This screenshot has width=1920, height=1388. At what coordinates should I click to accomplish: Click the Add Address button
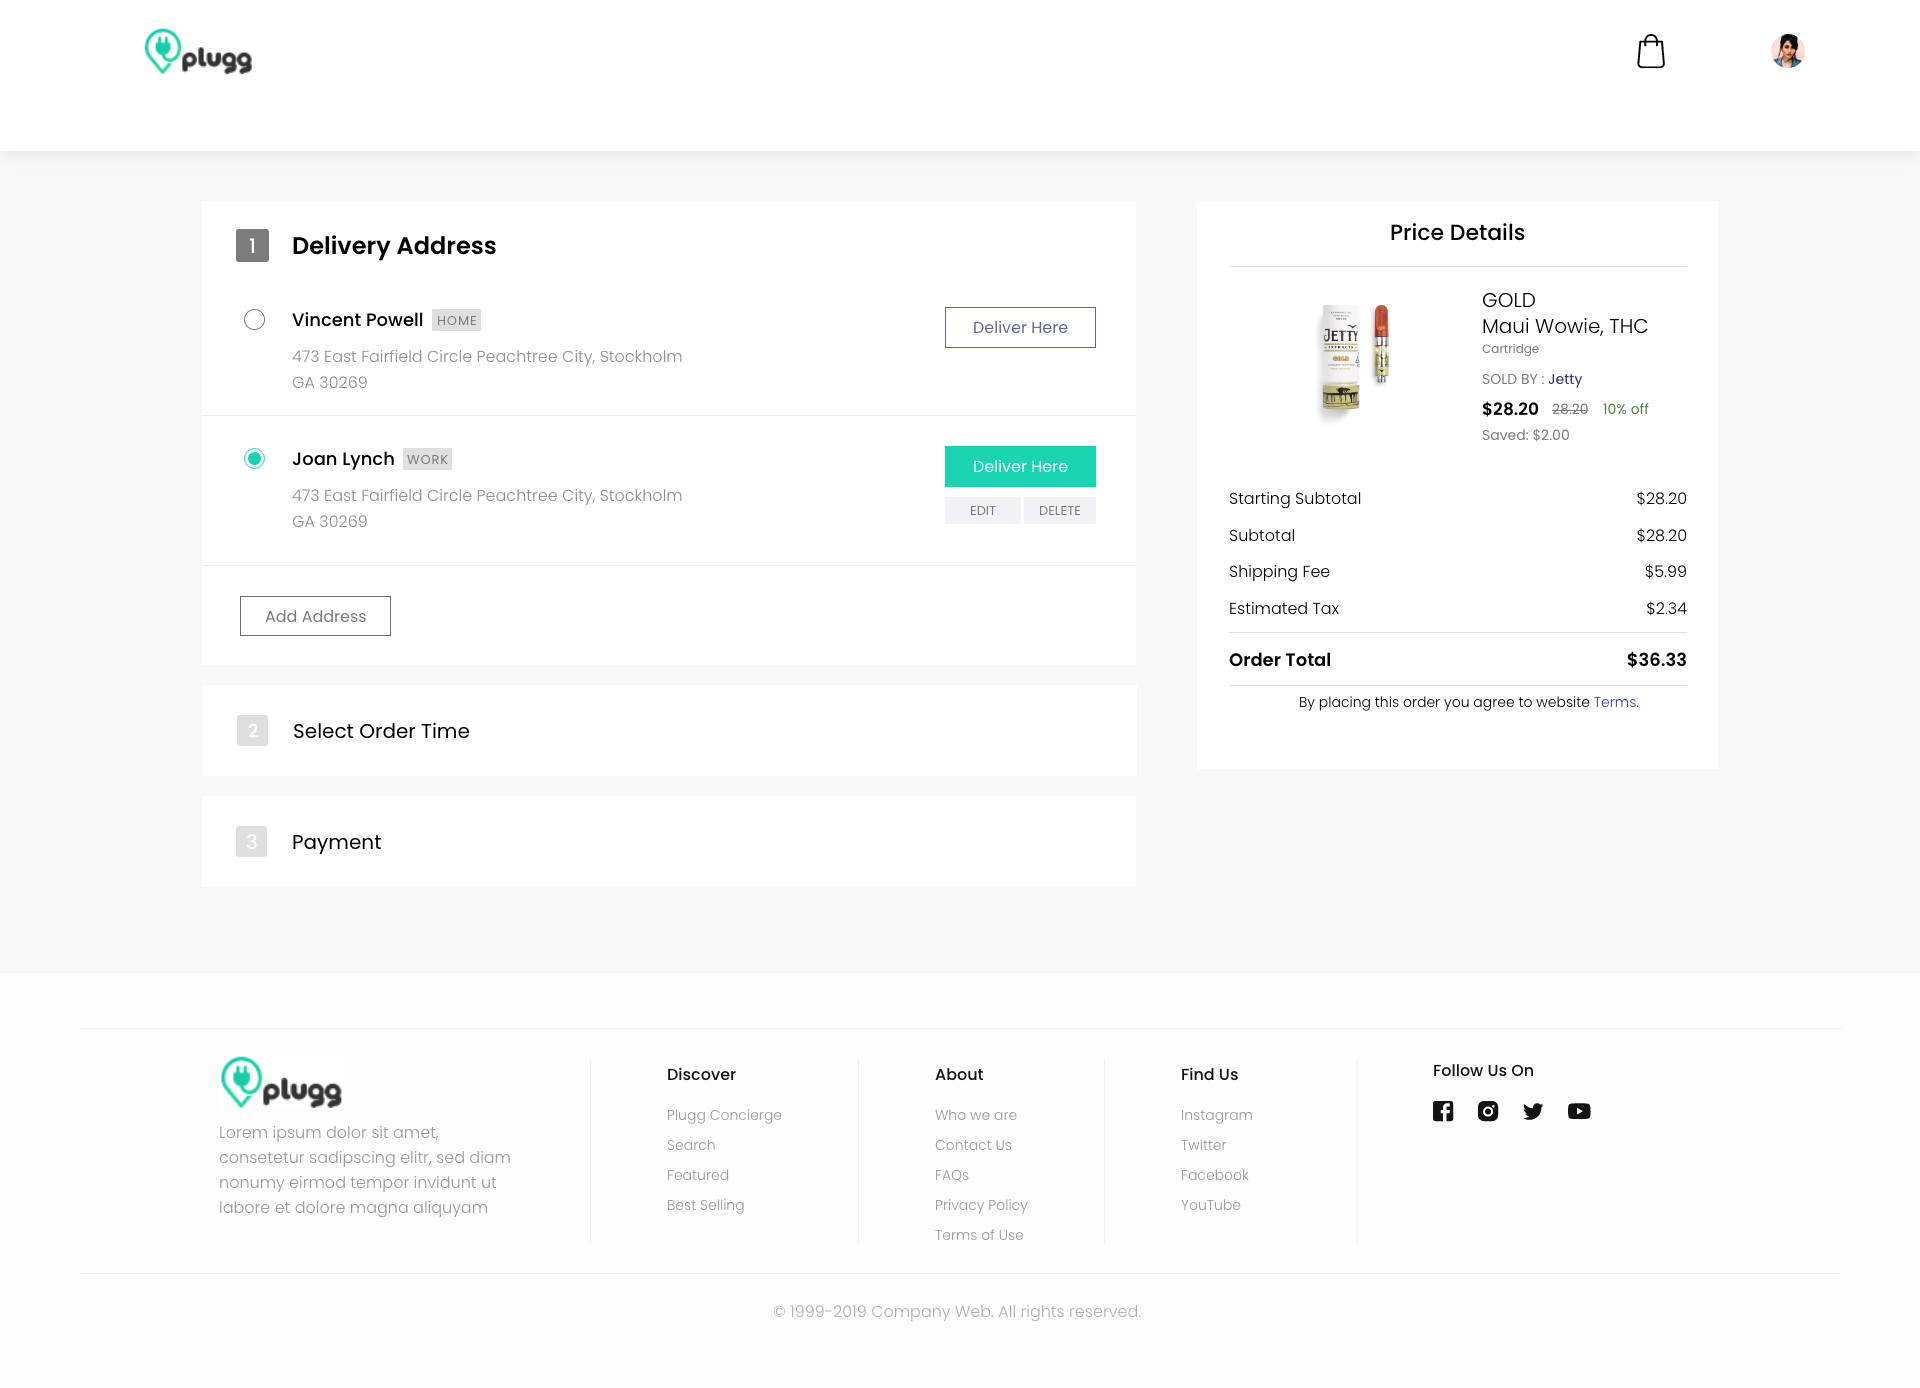(x=315, y=616)
